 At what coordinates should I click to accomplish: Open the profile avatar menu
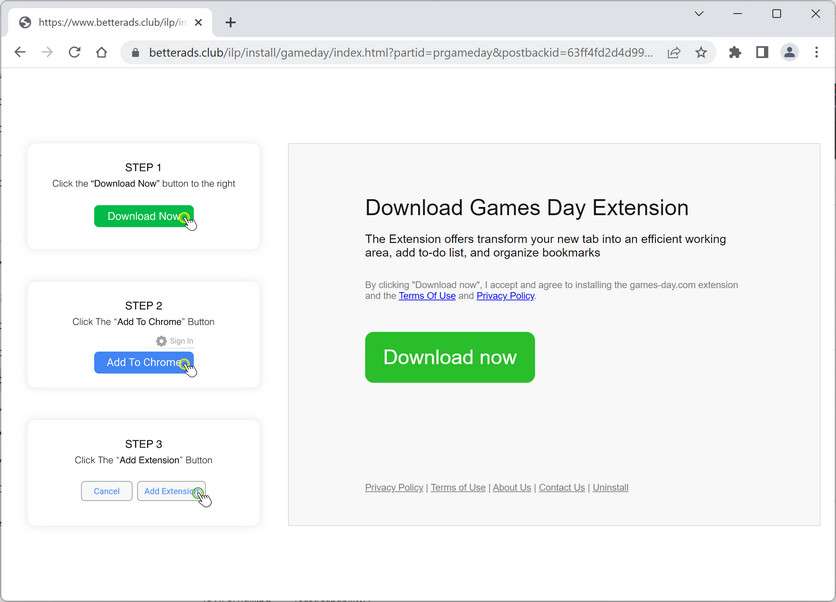(789, 52)
